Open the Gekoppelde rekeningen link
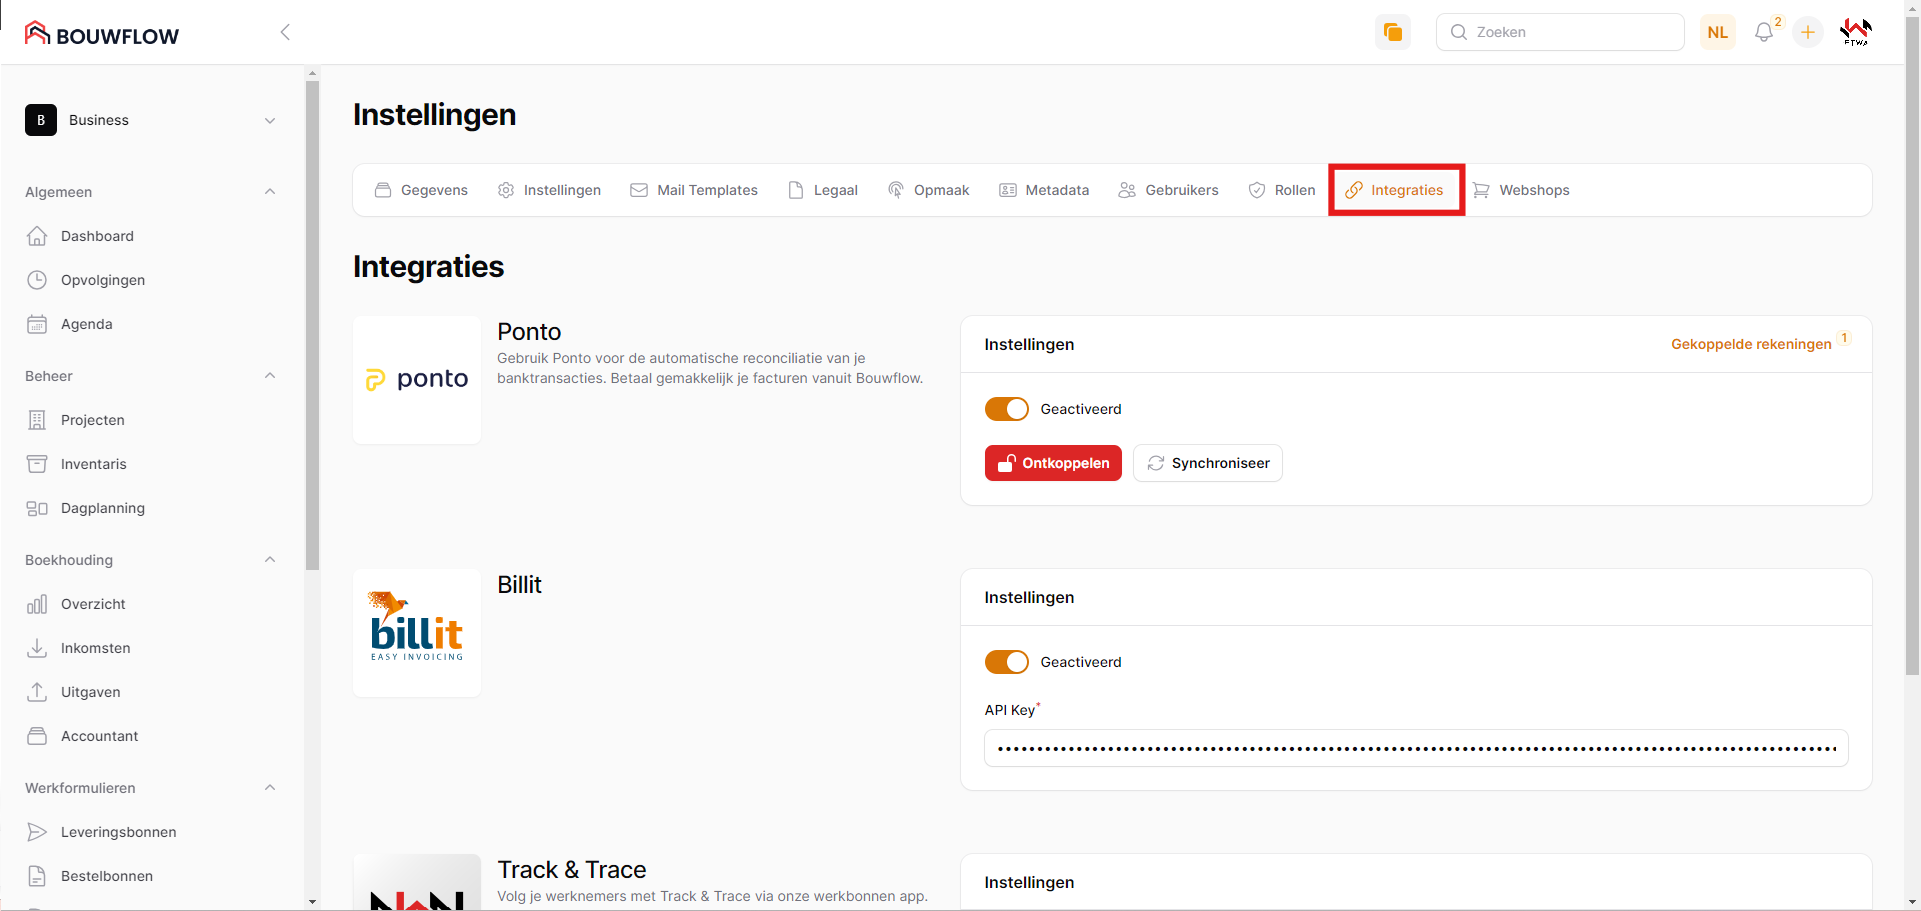Image resolution: width=1921 pixels, height=911 pixels. click(1750, 344)
